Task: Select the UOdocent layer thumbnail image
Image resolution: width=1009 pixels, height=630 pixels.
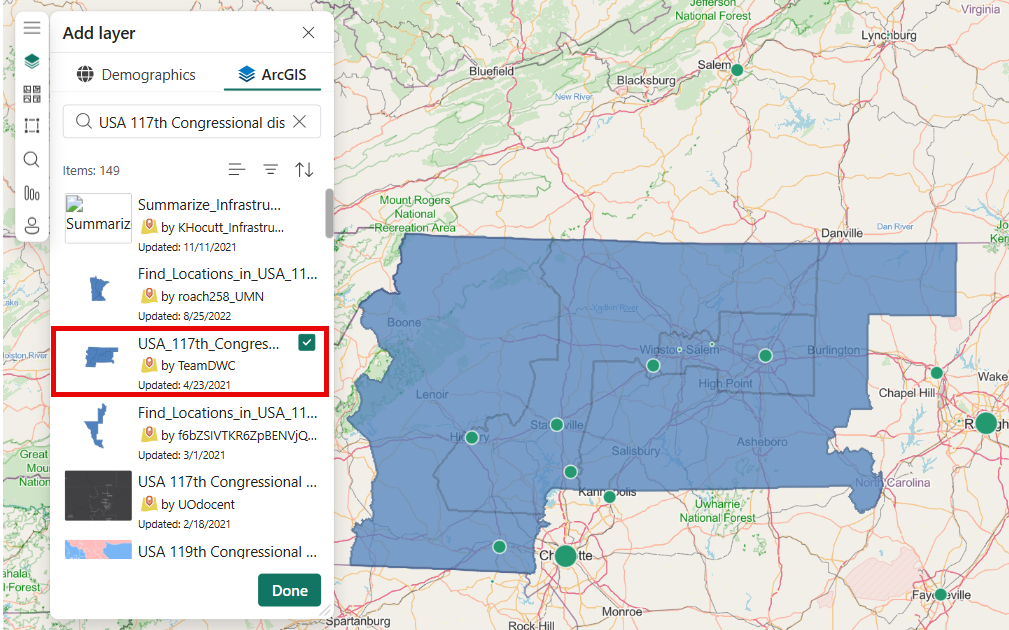Action: click(97, 496)
